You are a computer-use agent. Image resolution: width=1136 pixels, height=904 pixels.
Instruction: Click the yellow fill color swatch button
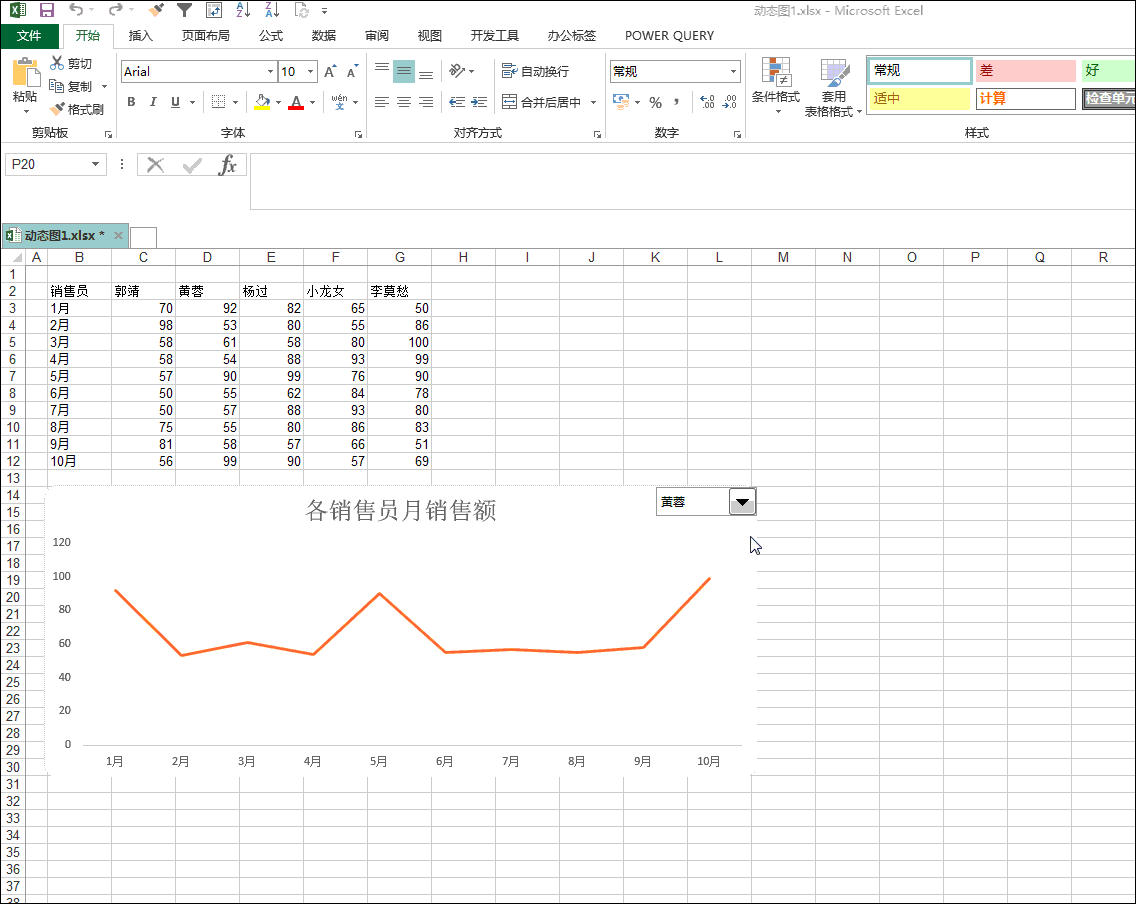[x=262, y=102]
